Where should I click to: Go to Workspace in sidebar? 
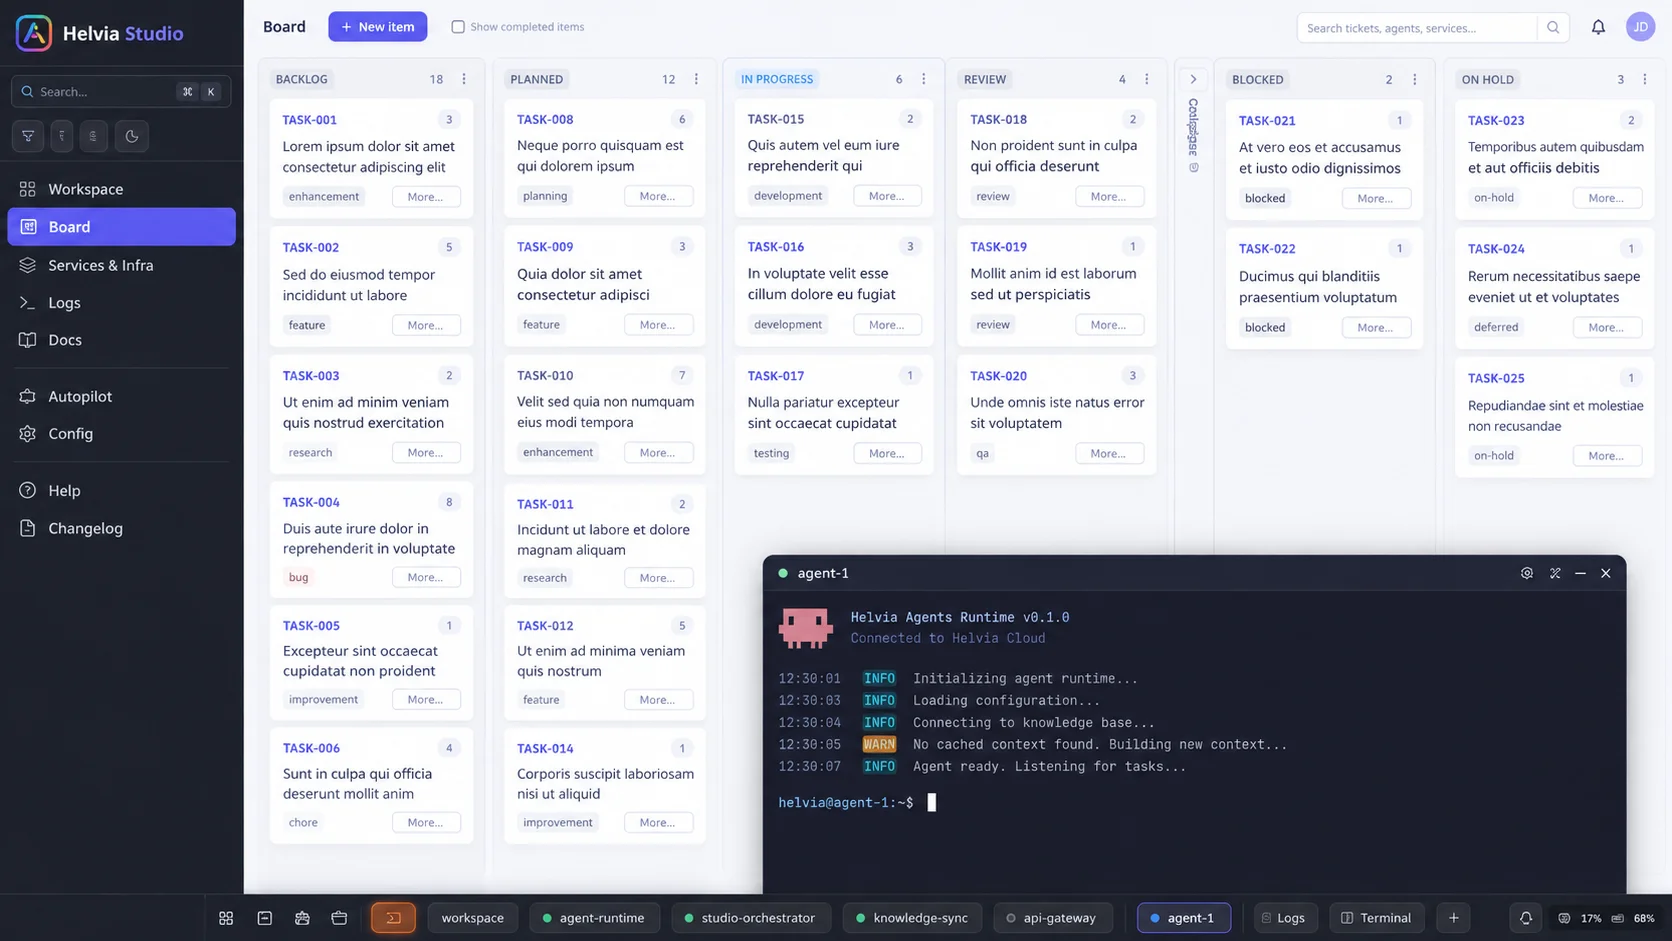[121, 189]
